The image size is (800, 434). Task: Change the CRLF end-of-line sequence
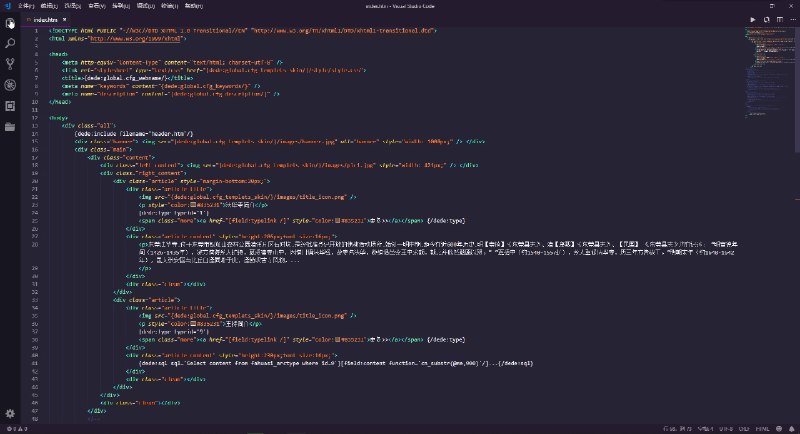coord(744,429)
